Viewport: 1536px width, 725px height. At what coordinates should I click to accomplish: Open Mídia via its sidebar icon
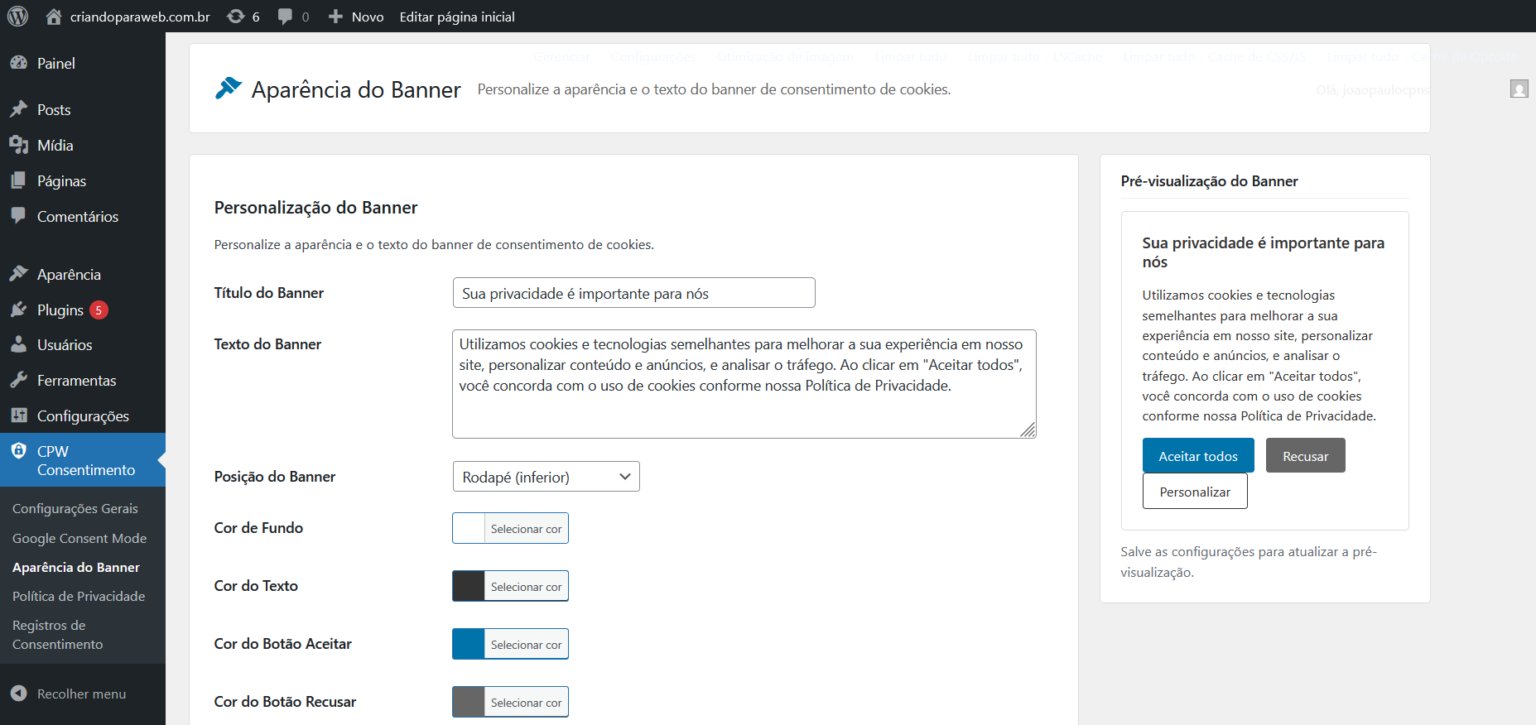click(x=18, y=145)
